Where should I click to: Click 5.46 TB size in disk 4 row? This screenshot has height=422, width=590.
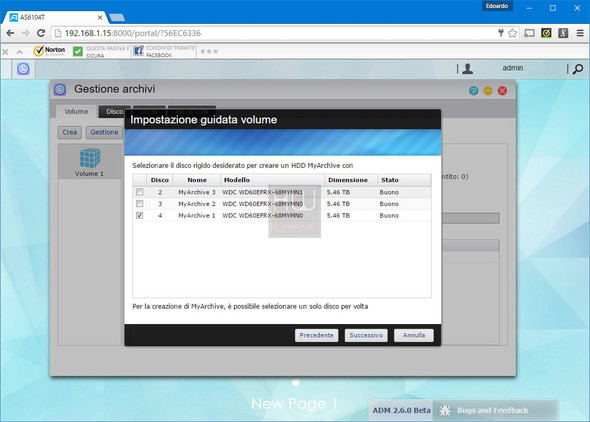click(x=338, y=216)
